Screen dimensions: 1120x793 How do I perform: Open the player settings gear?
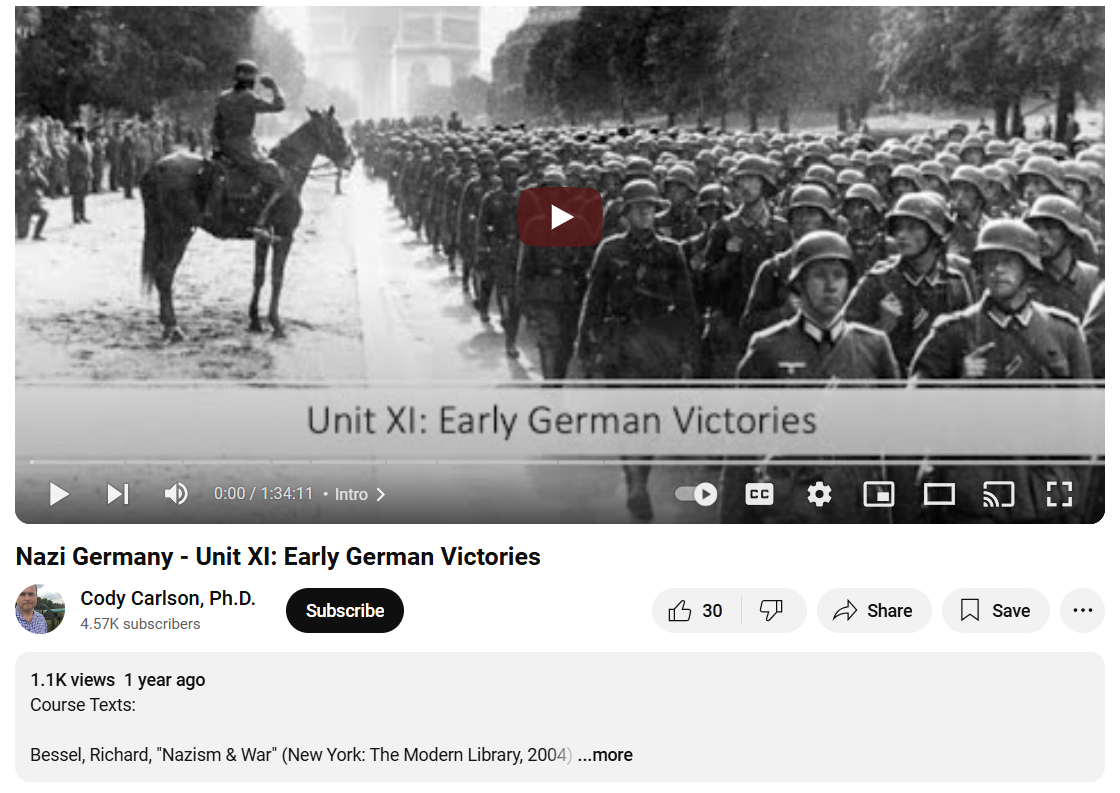click(819, 494)
